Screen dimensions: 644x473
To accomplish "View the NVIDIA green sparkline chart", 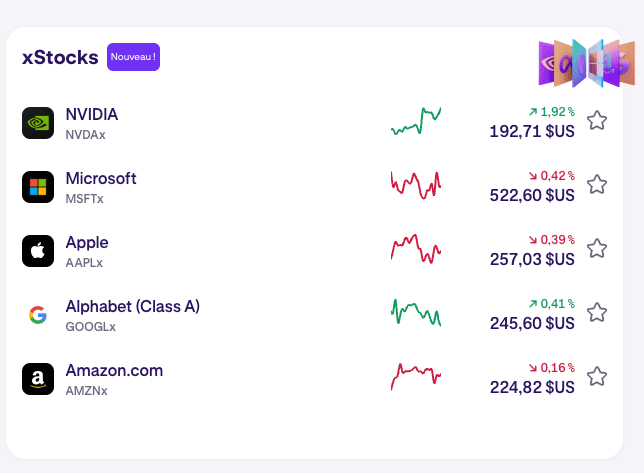I will click(416, 121).
